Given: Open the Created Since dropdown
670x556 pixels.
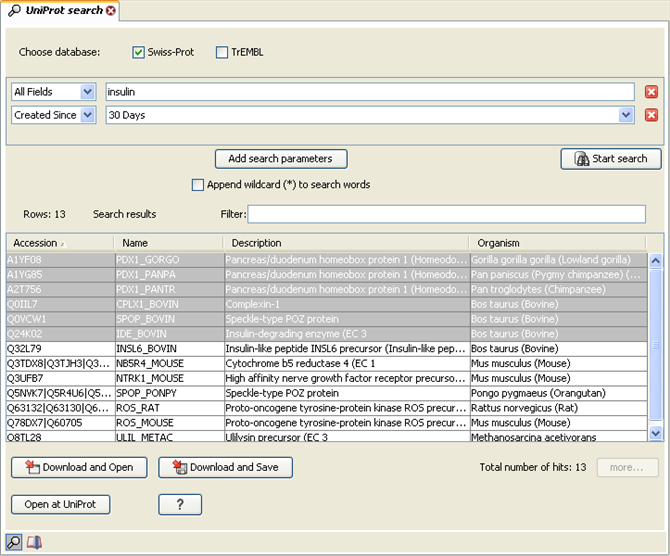Looking at the screenshot, I should 88,115.
